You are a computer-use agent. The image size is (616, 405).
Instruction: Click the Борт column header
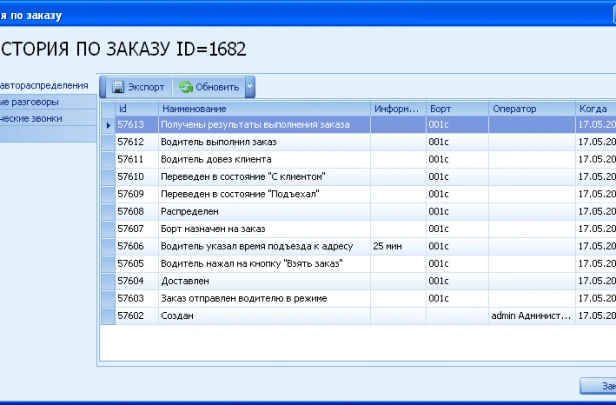pyautogui.click(x=455, y=108)
